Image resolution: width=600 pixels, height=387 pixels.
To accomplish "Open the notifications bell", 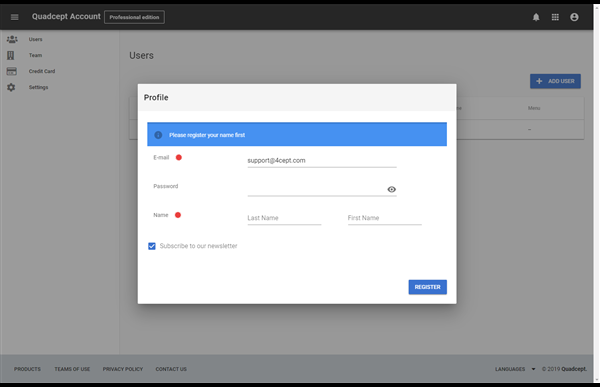I will pos(536,17).
